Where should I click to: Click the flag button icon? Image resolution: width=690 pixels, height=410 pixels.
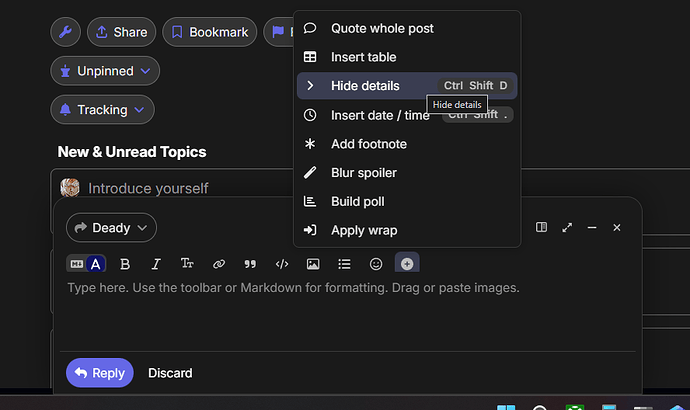[x=278, y=32]
